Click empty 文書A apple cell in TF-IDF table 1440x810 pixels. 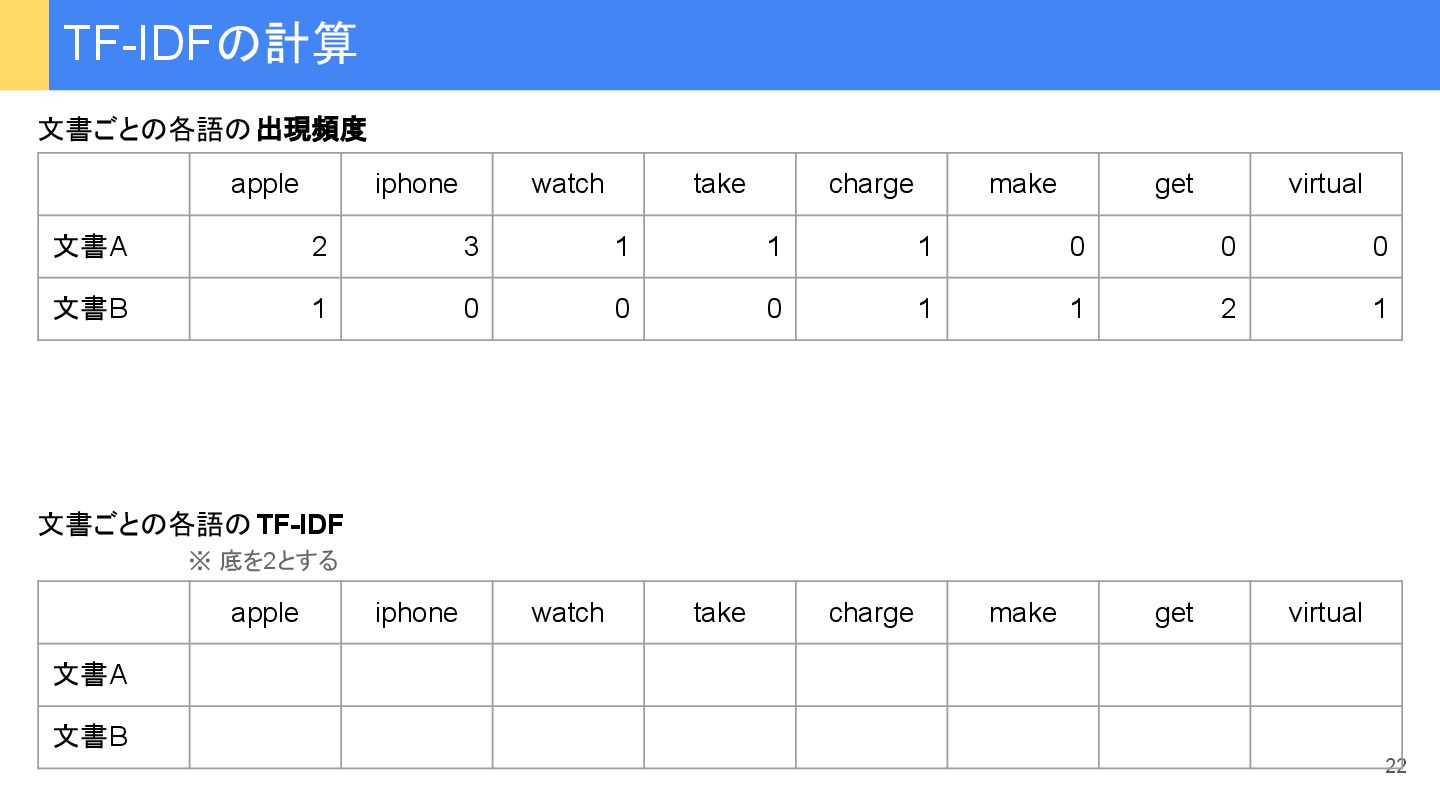(x=265, y=675)
